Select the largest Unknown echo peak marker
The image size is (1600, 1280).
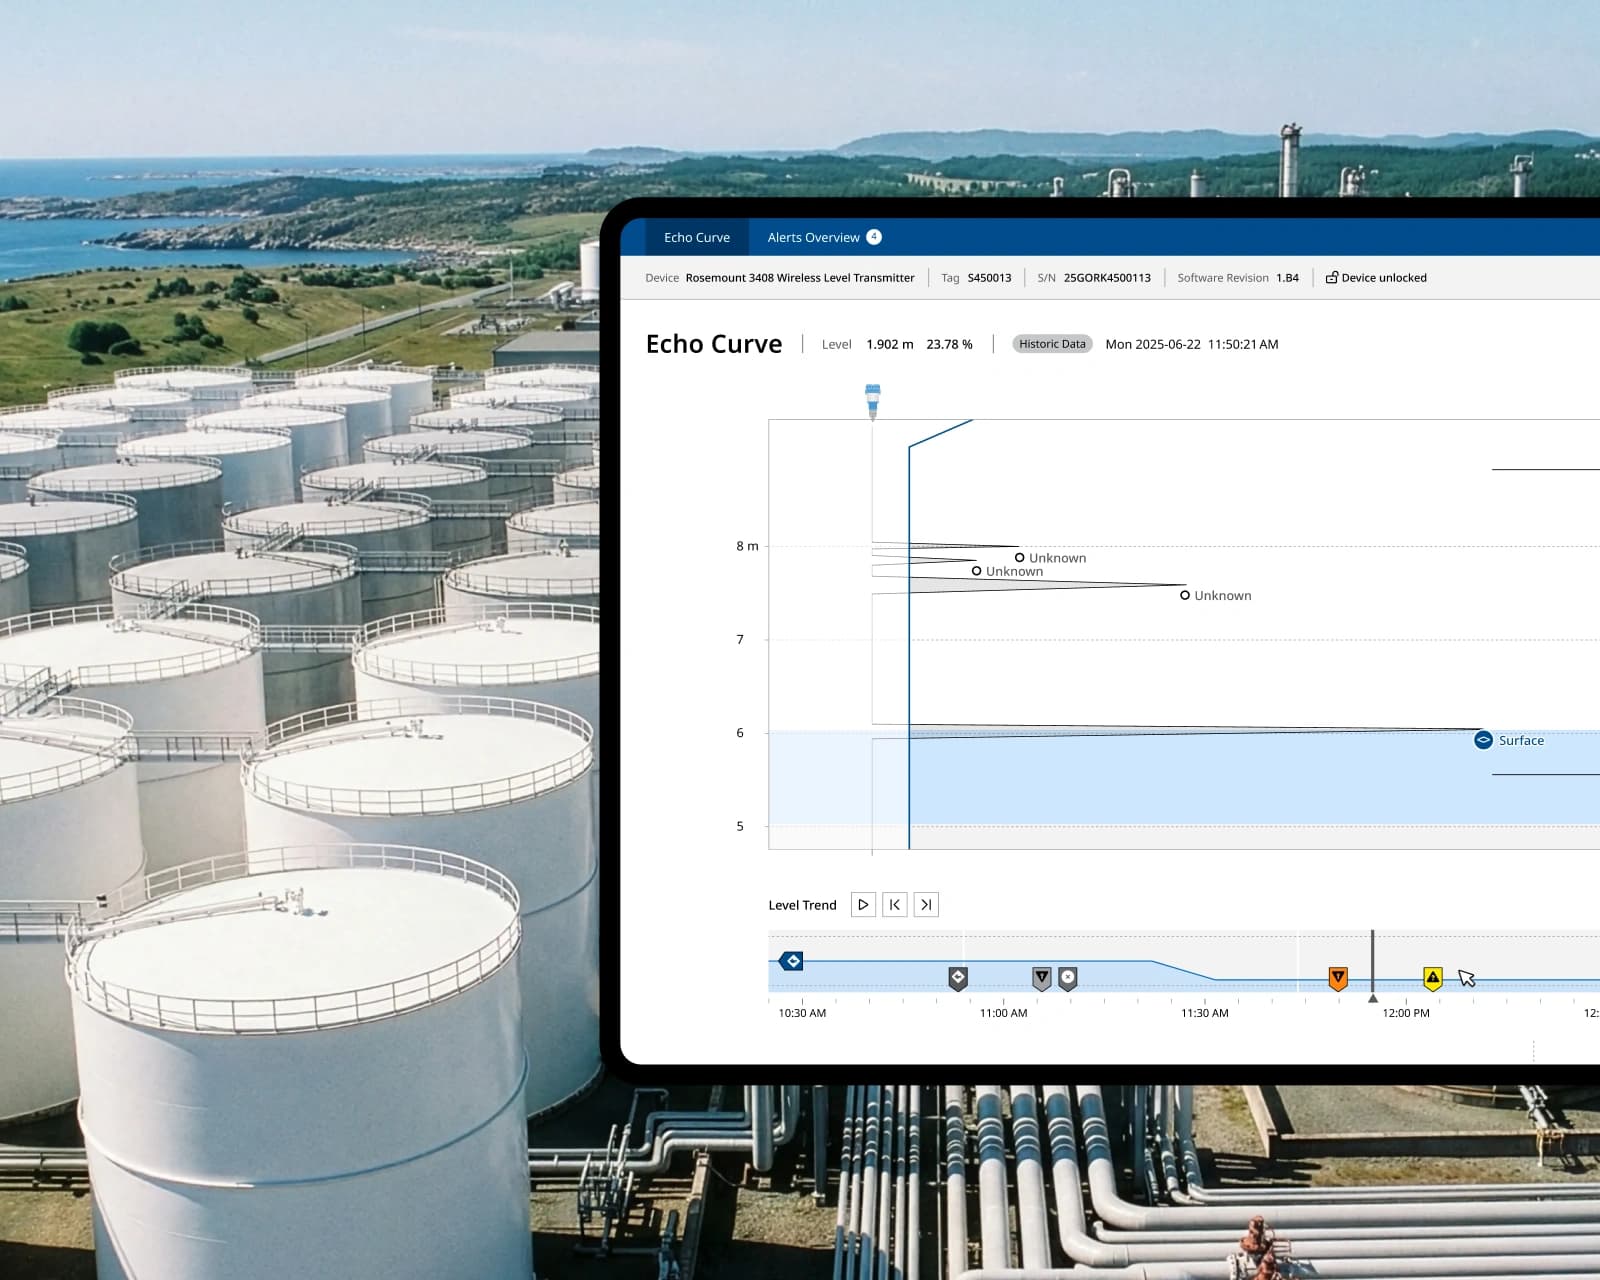click(1185, 595)
